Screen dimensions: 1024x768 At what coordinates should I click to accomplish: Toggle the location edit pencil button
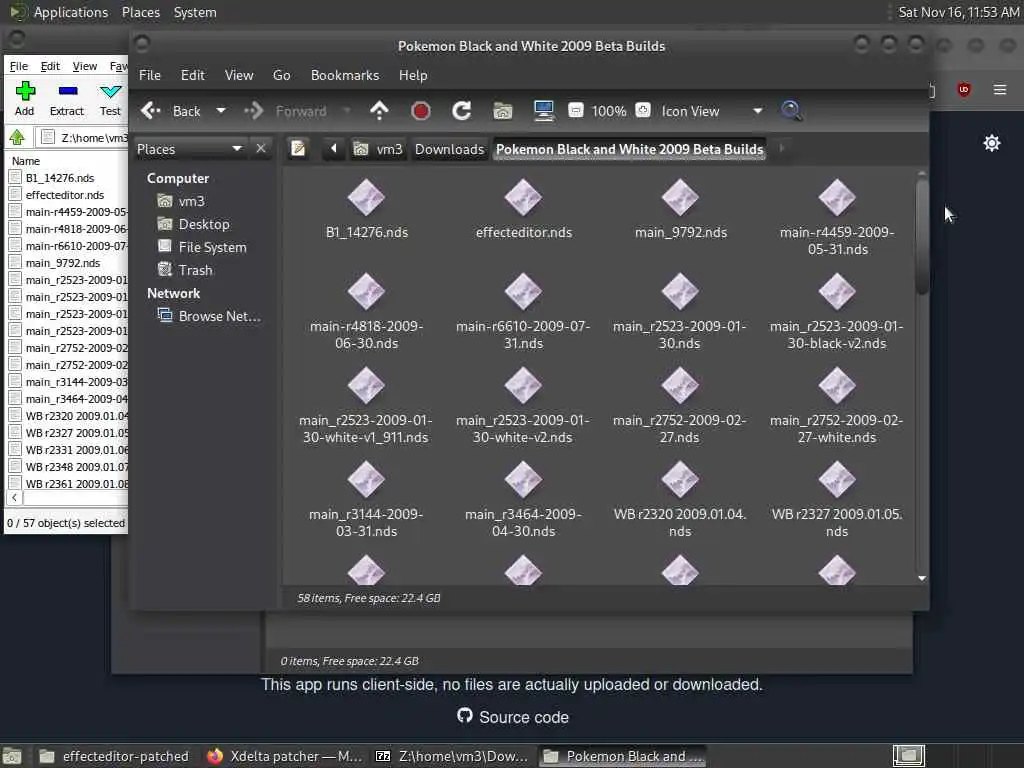pyautogui.click(x=298, y=149)
